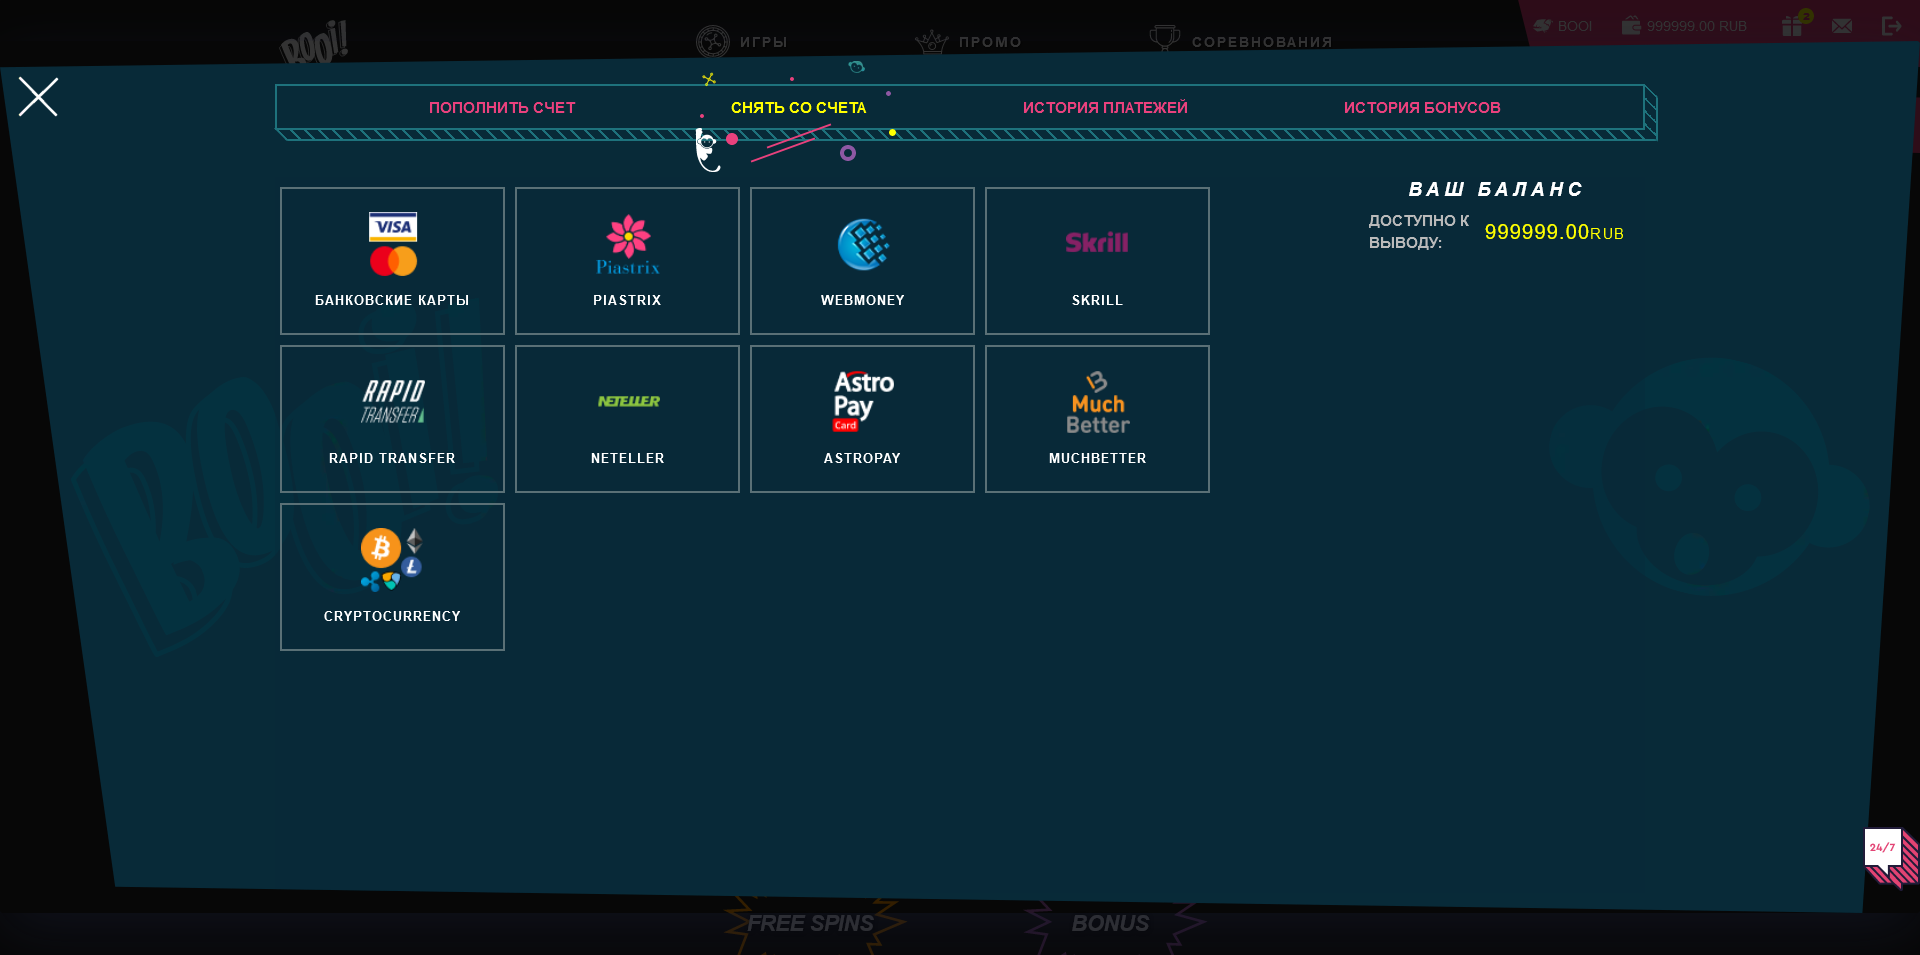Select Neteller payment method
The height and width of the screenshot is (955, 1920).
[627, 419]
